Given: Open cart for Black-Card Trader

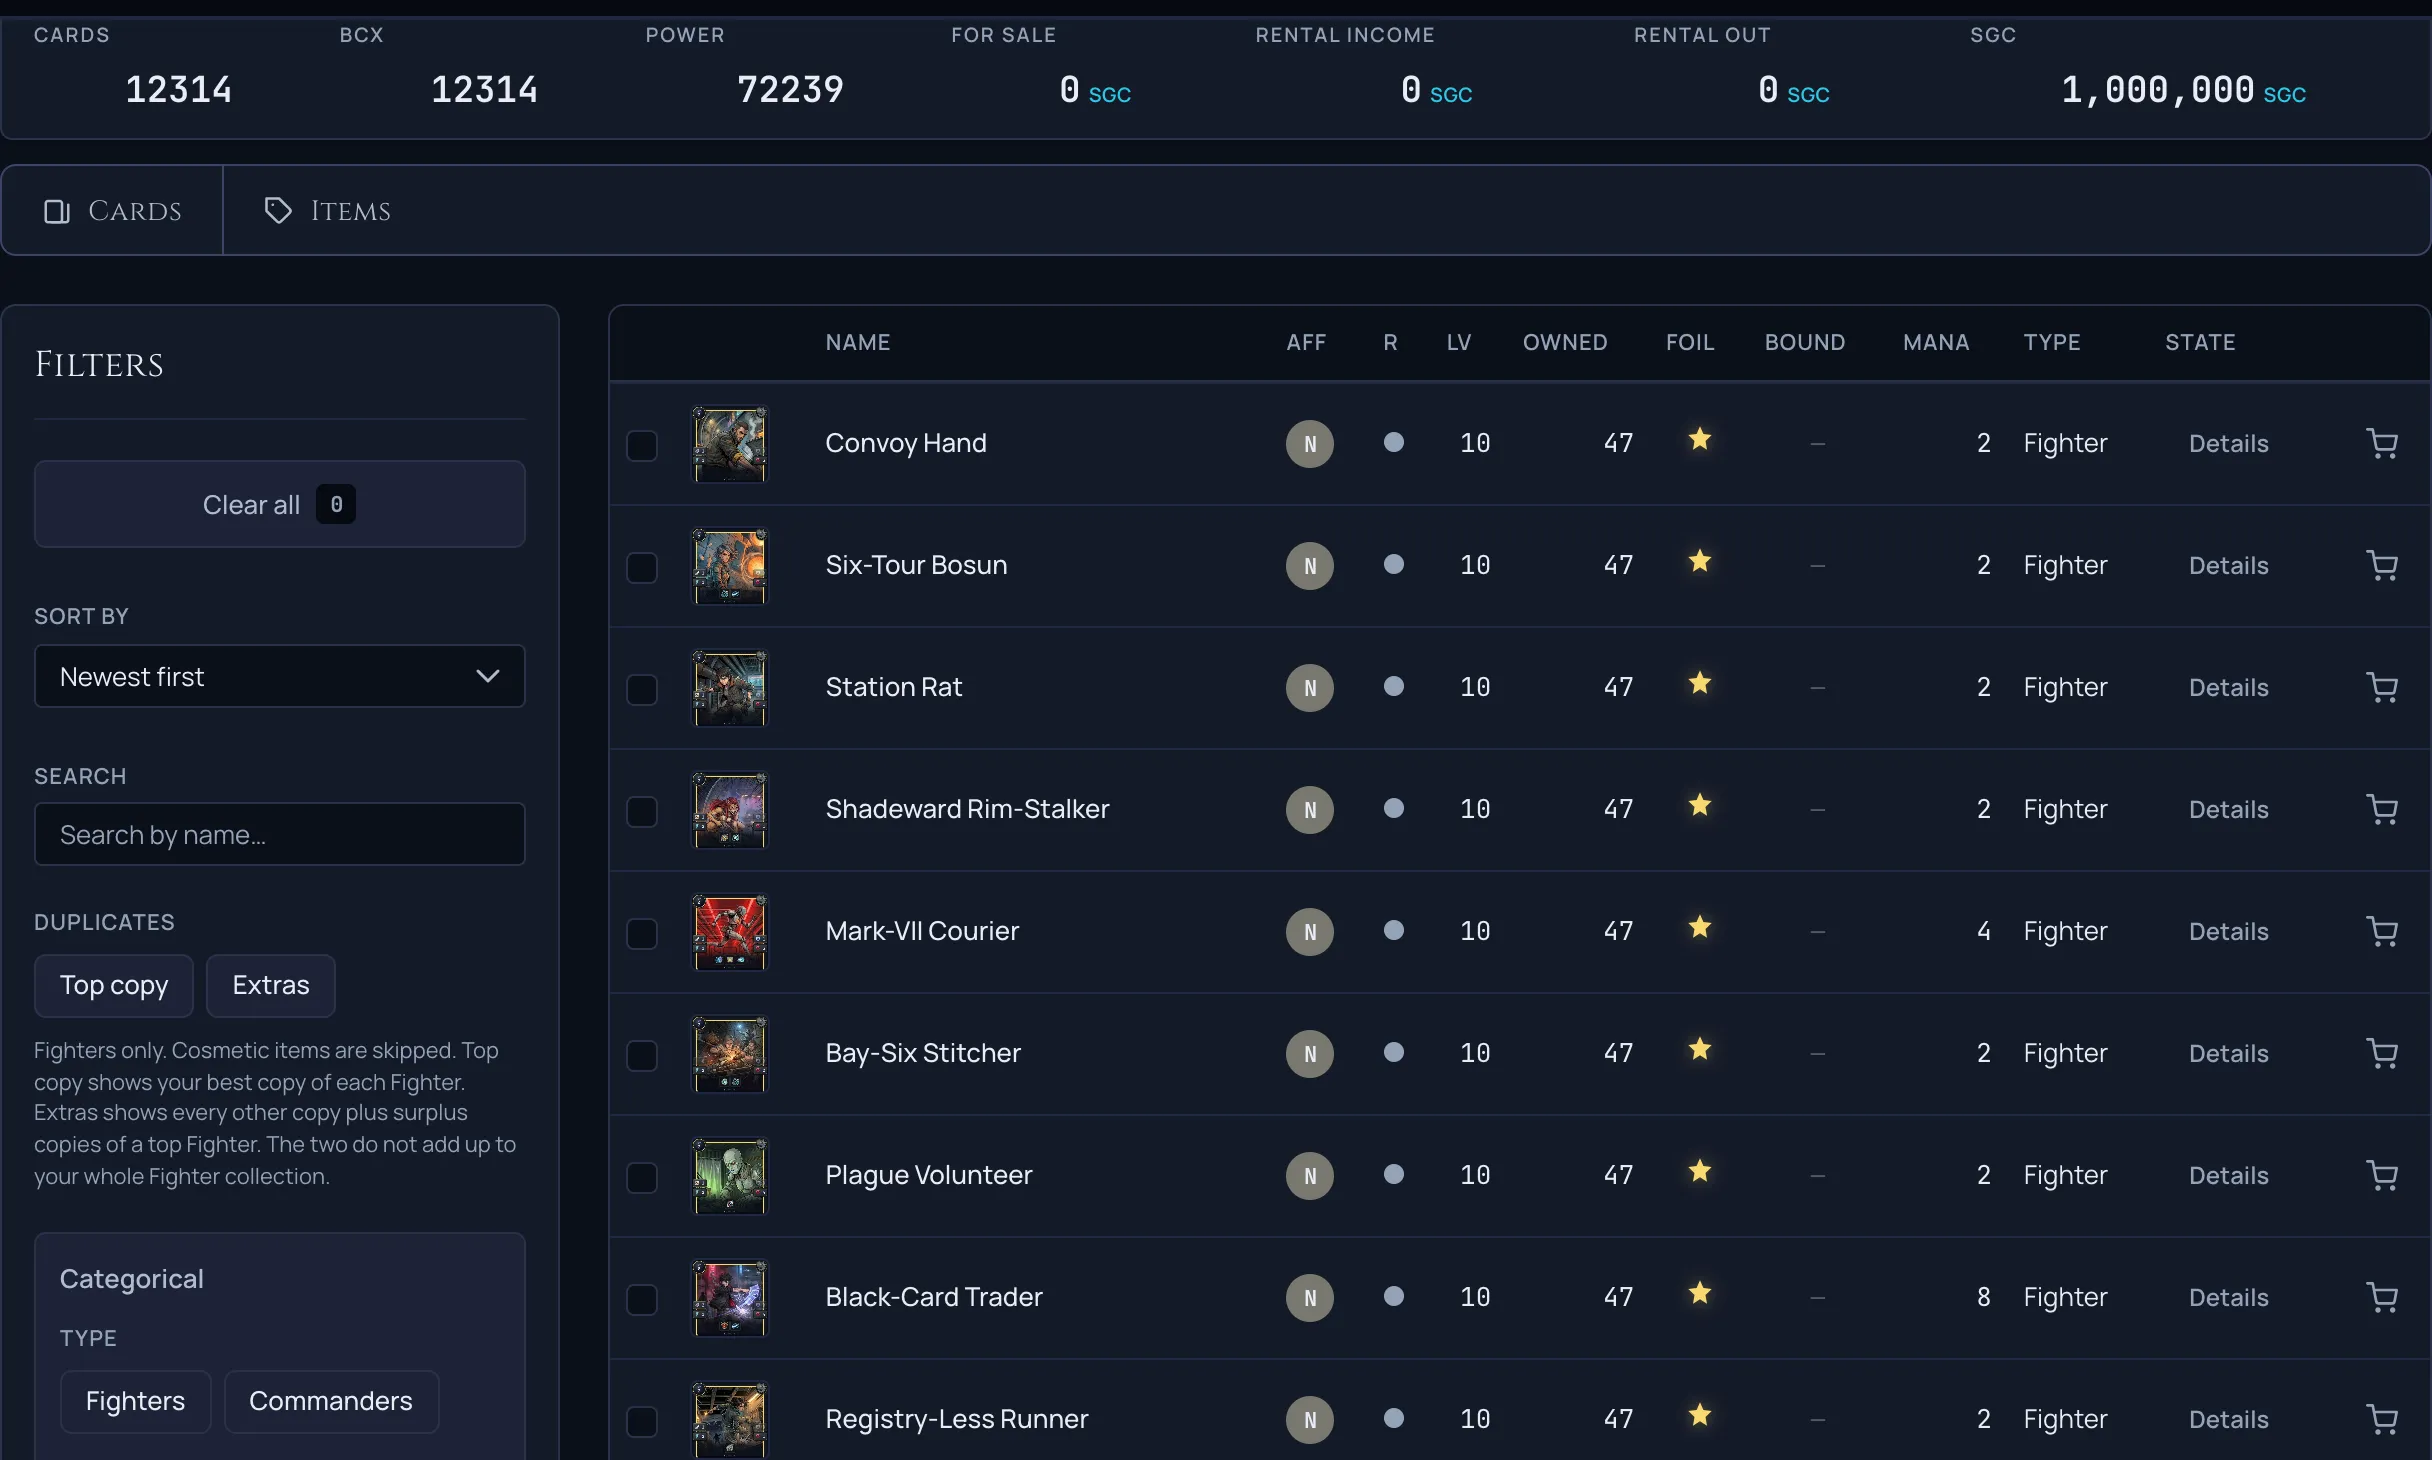Looking at the screenshot, I should [x=2382, y=1297].
